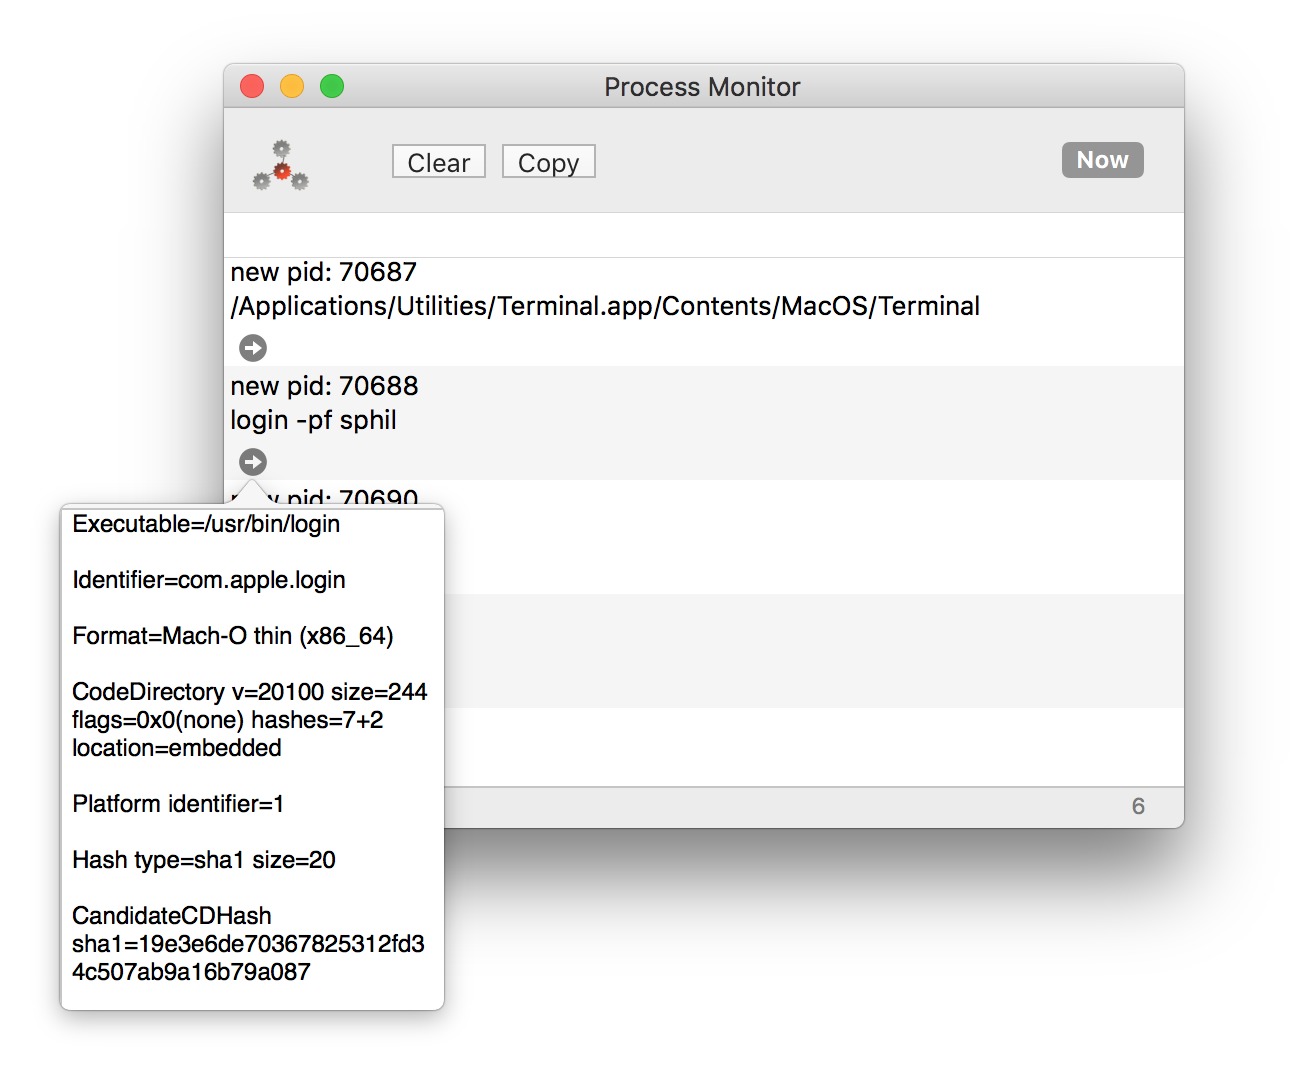Click the empty filter field above the list
This screenshot has height=1078, width=1296.
click(x=704, y=235)
